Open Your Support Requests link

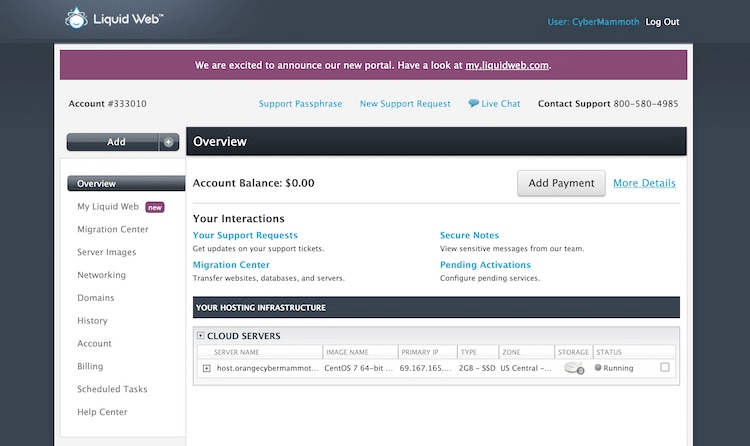245,235
